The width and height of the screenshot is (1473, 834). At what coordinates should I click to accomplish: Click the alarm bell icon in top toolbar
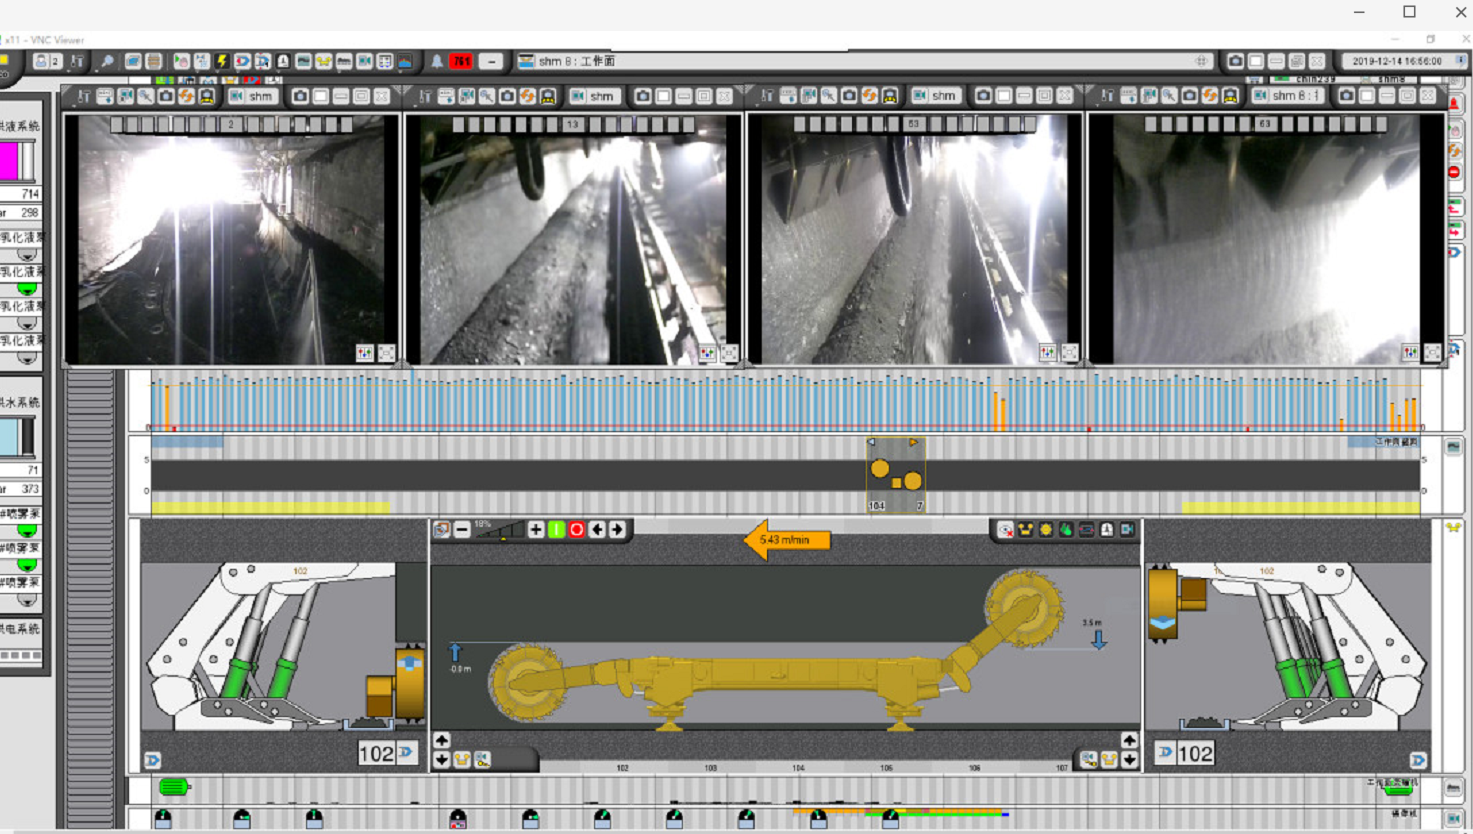click(437, 62)
